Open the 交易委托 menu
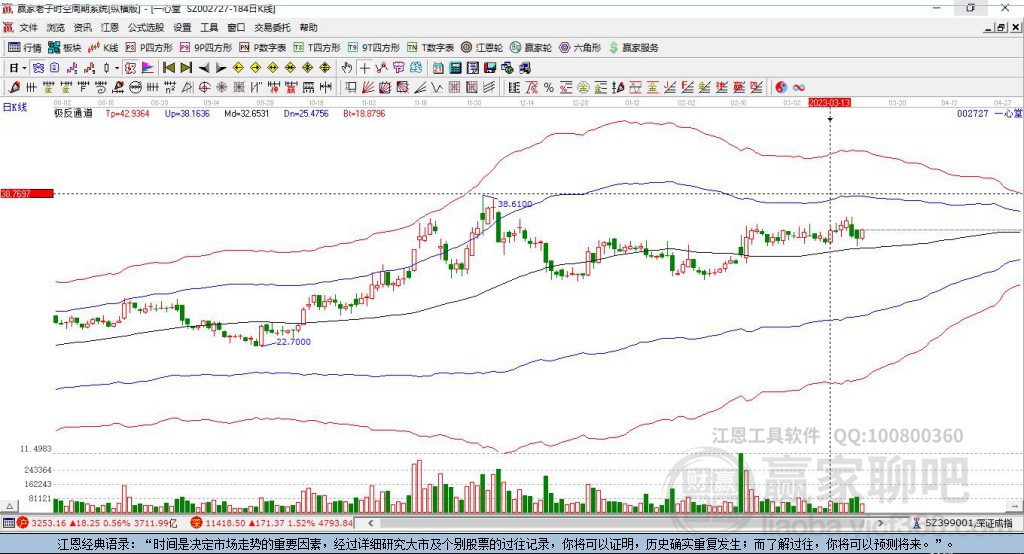The width and height of the screenshot is (1024, 554). coord(272,27)
